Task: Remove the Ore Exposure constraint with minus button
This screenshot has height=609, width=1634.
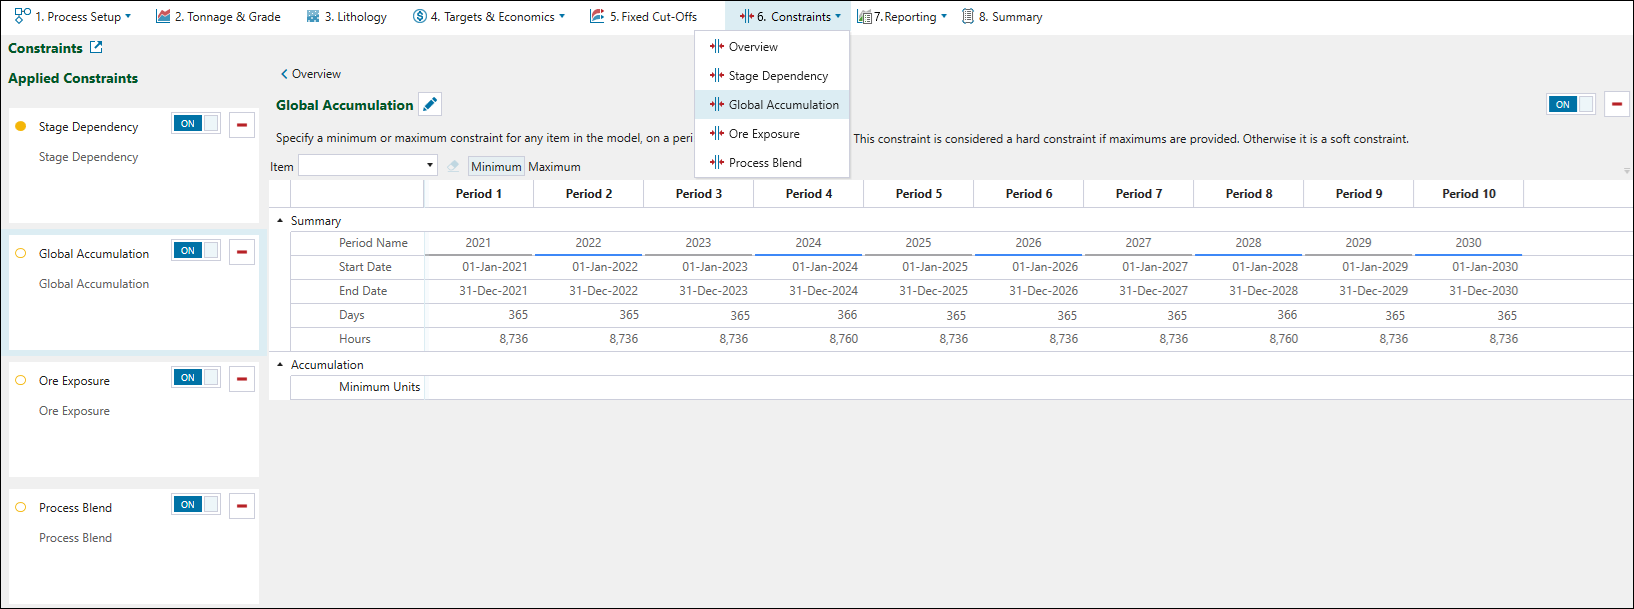Action: pos(242,379)
